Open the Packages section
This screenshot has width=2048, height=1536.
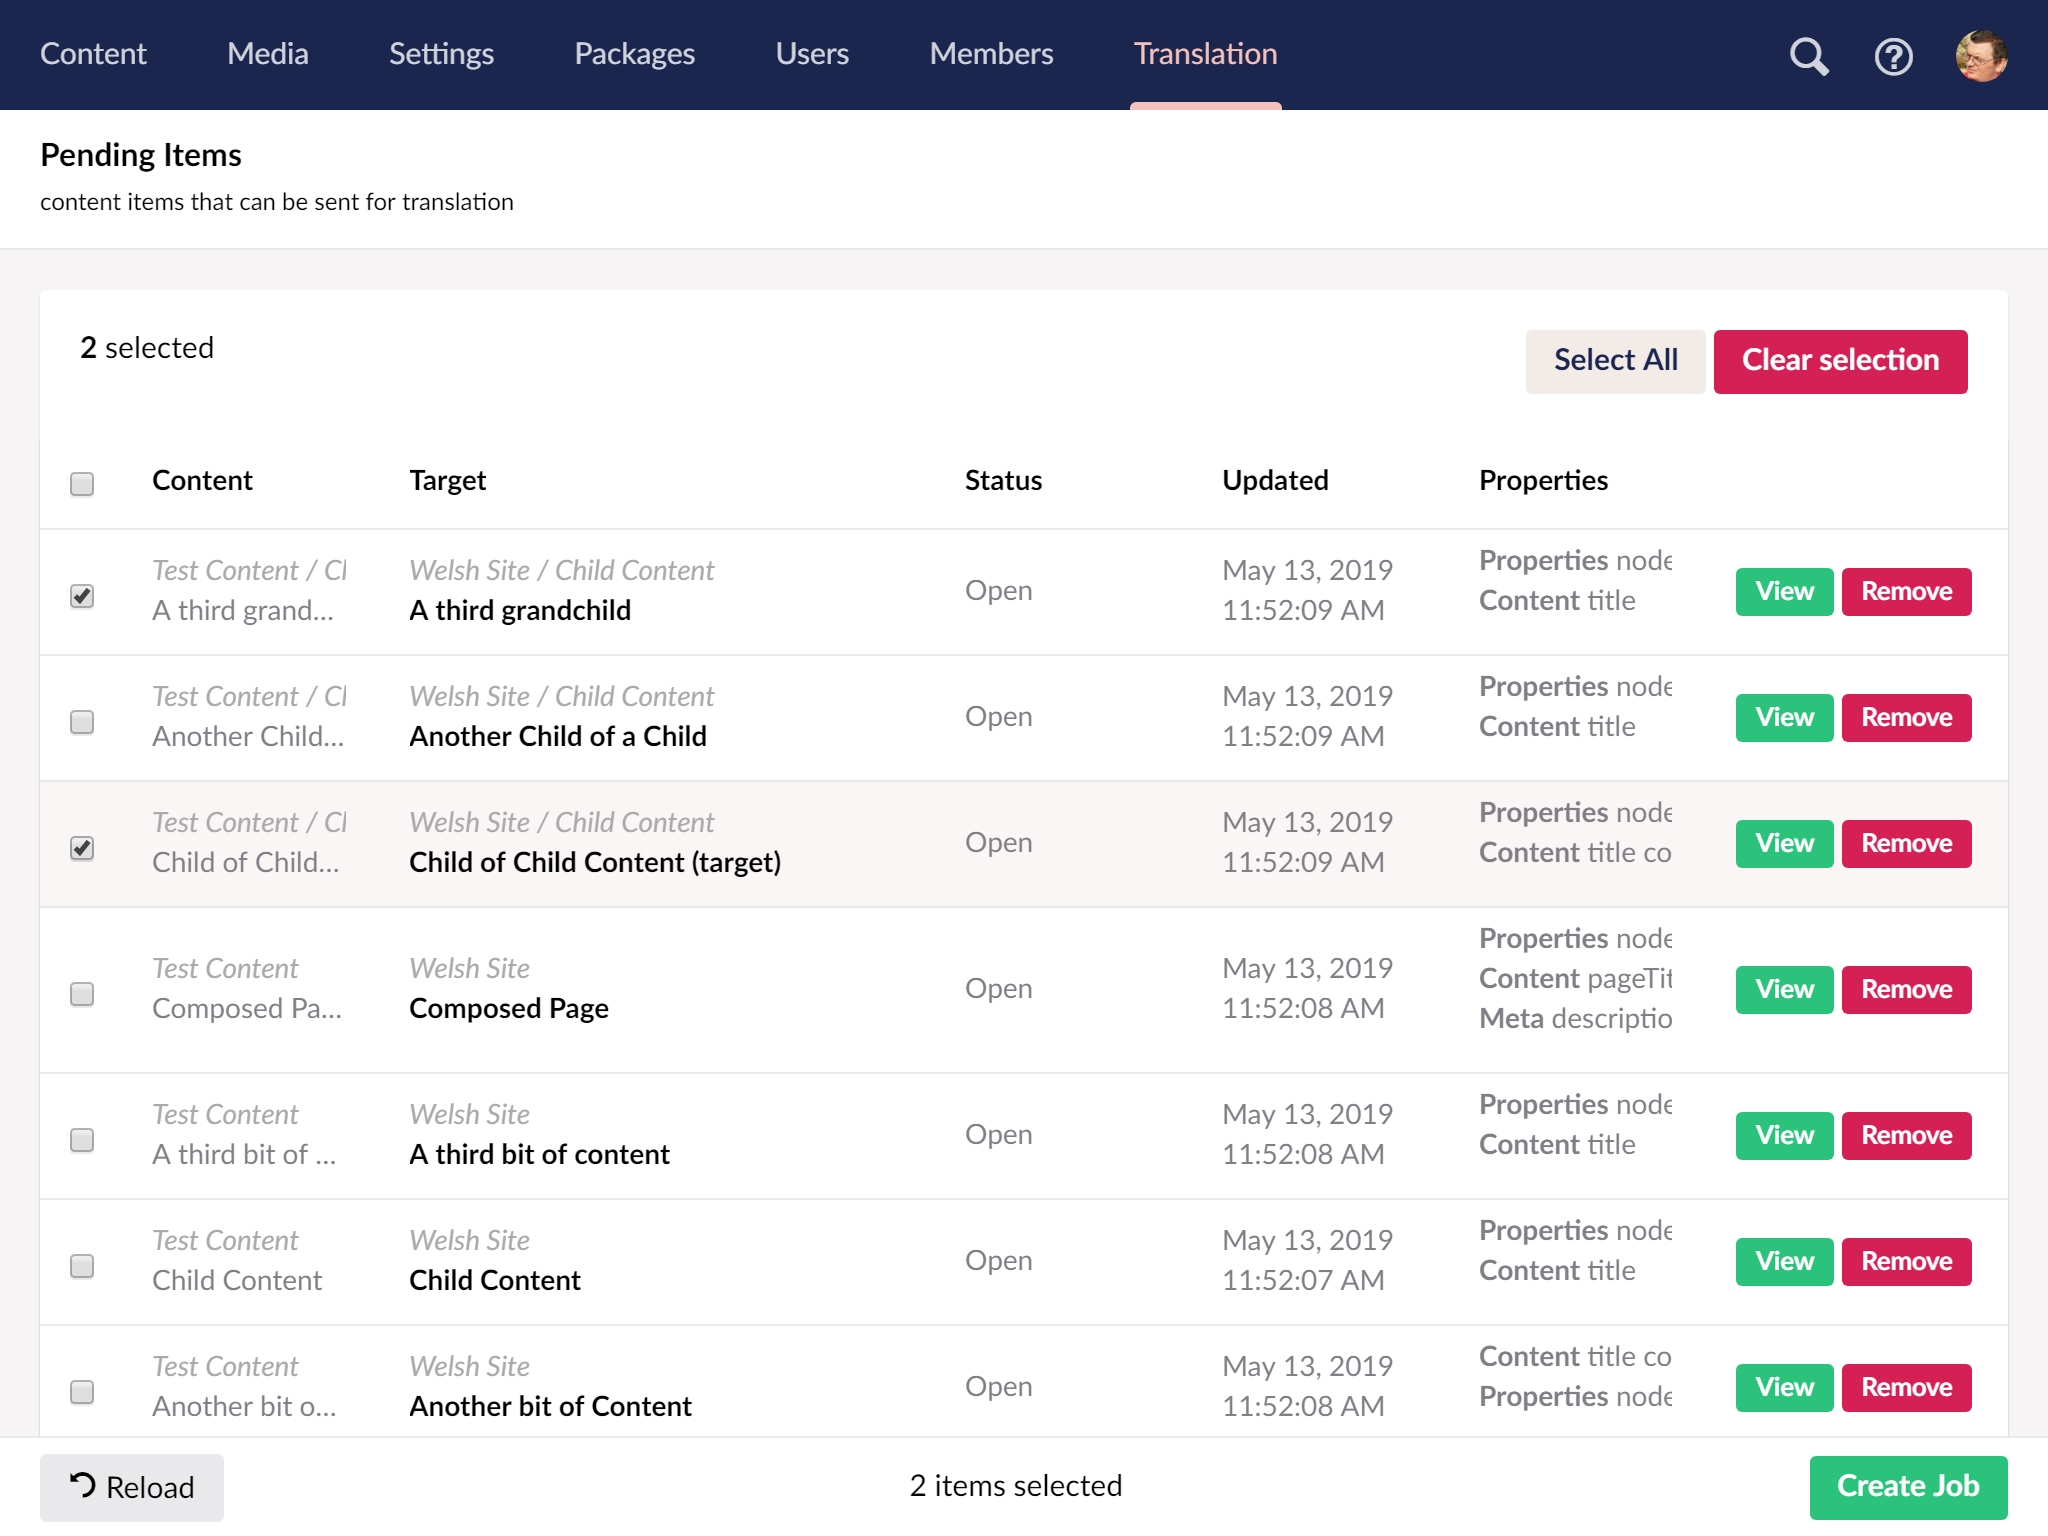pos(634,54)
